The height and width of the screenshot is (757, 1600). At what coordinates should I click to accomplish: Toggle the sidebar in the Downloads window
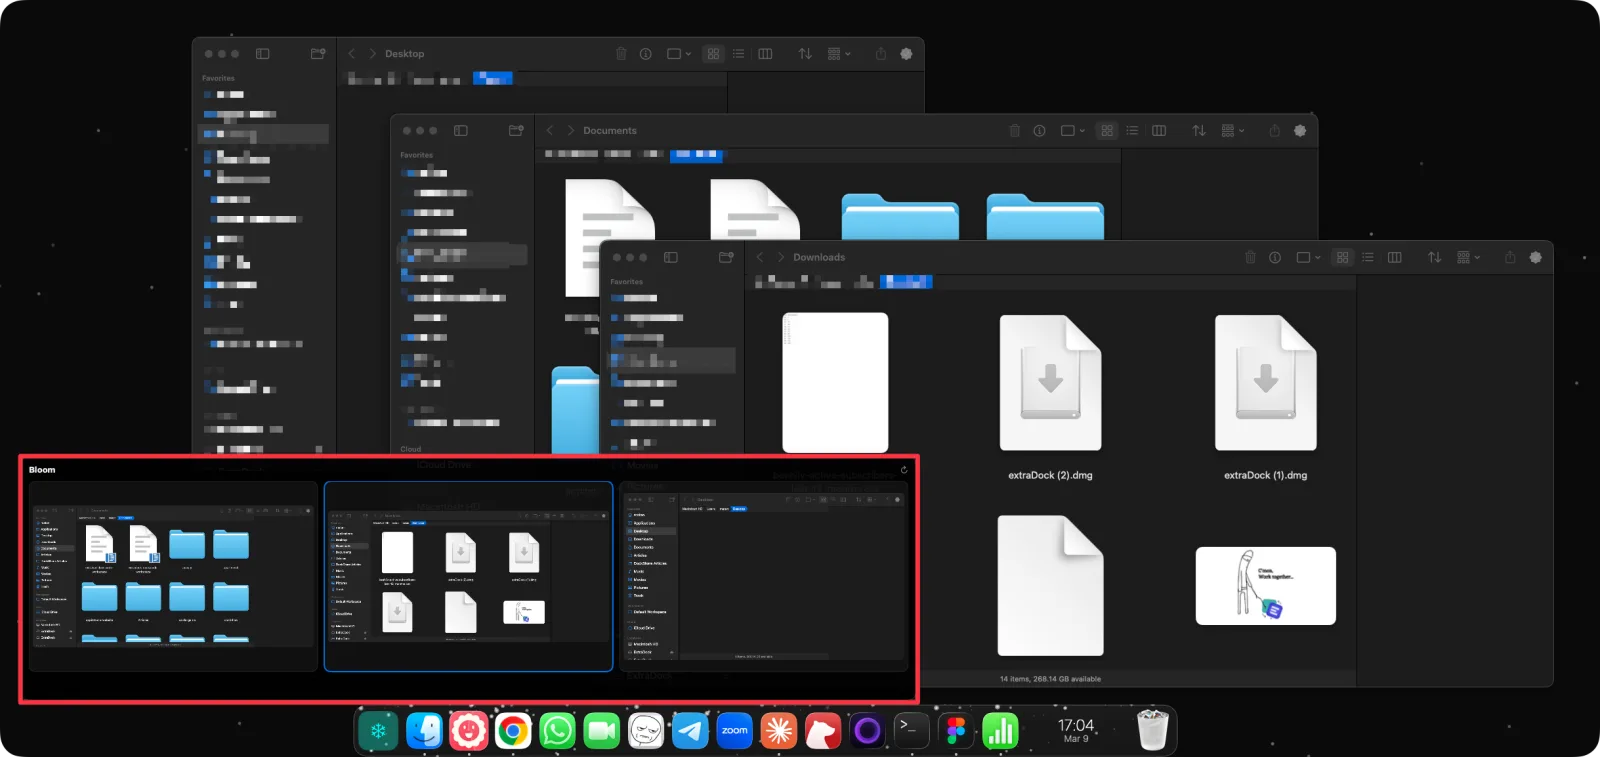tap(671, 257)
